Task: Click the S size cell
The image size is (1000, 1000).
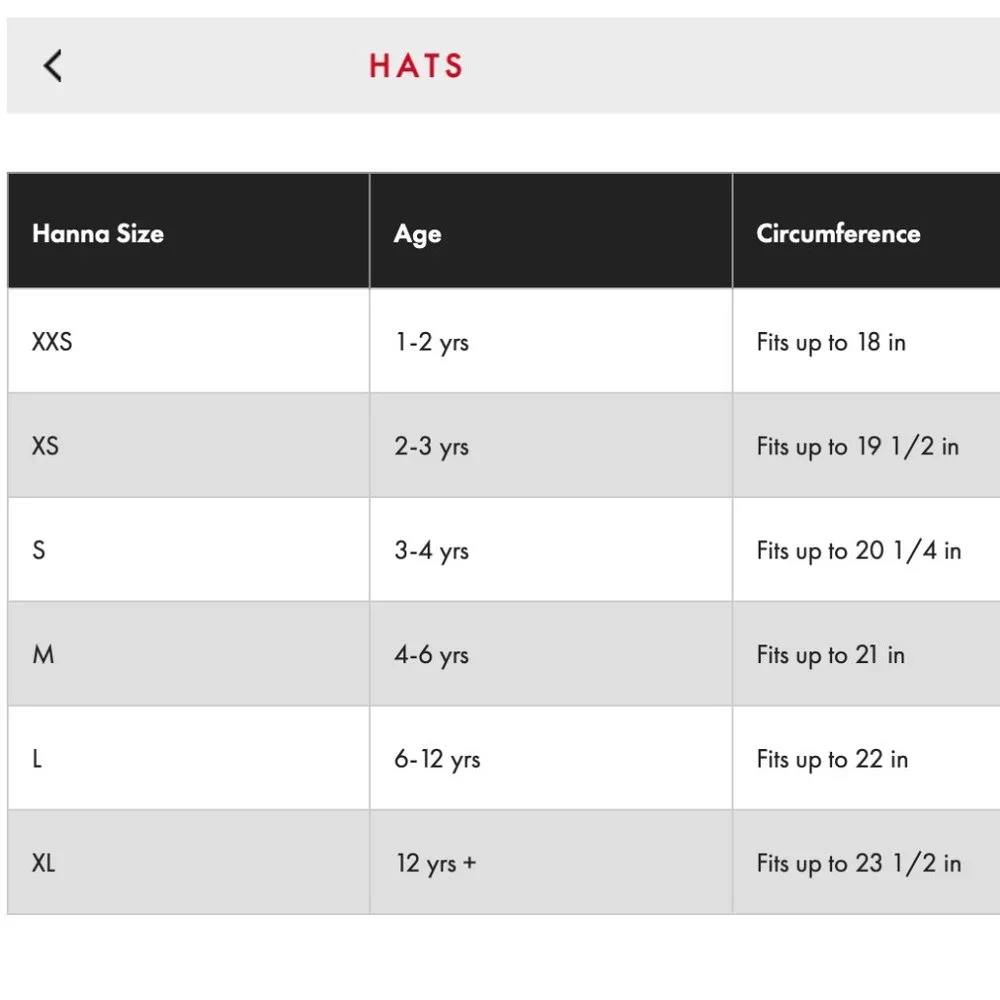Action: tap(39, 550)
